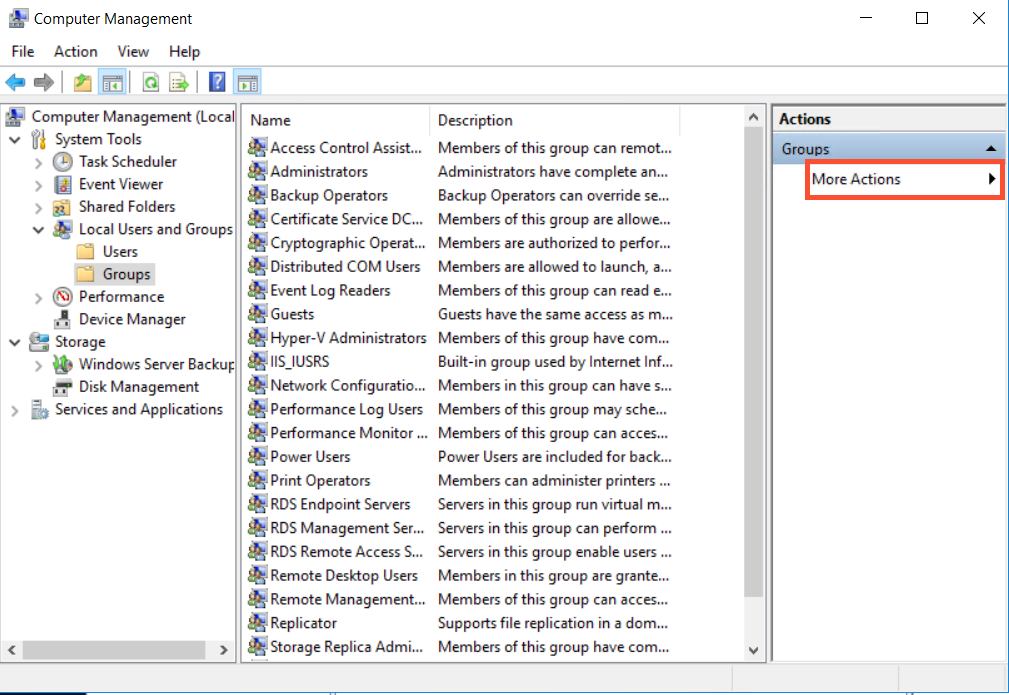Image resolution: width=1009 pixels, height=695 pixels.
Task: Open the File menu
Action: click(23, 51)
